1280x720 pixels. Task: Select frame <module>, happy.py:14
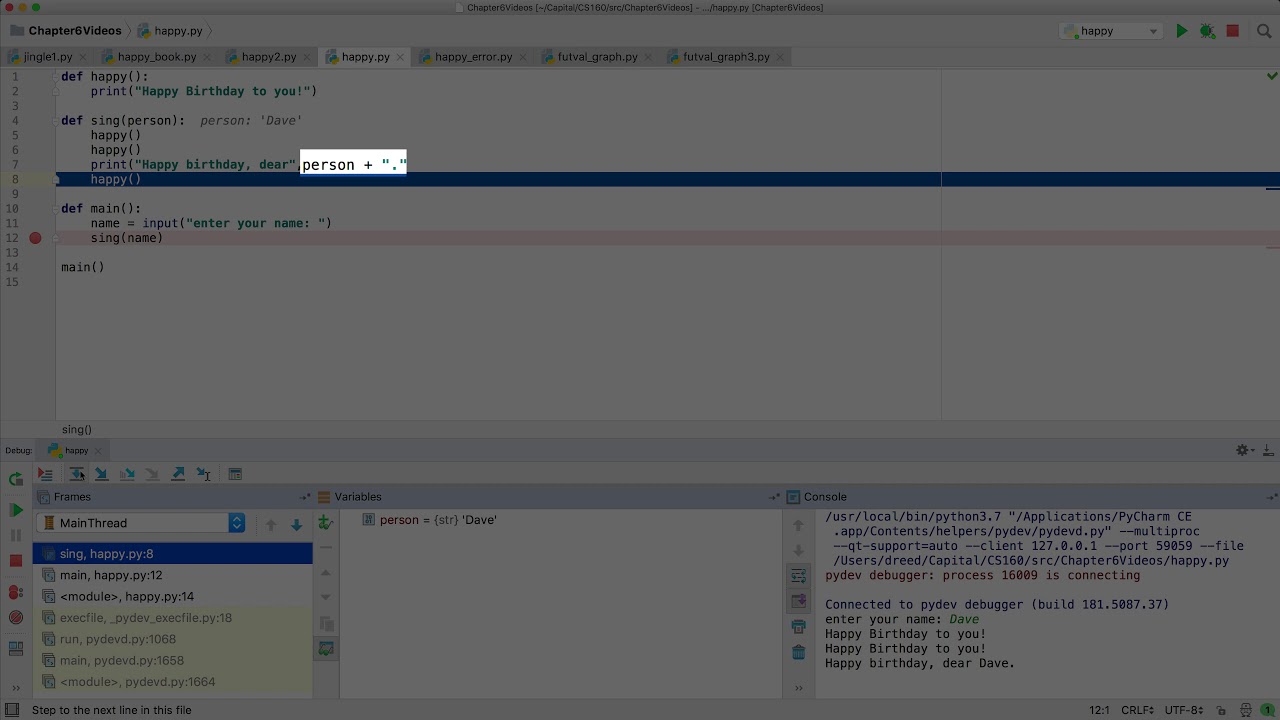pyautogui.click(x=173, y=596)
